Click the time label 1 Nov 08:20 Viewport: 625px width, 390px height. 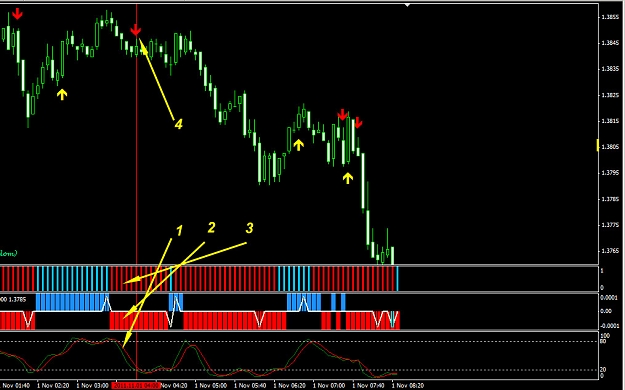(407, 386)
